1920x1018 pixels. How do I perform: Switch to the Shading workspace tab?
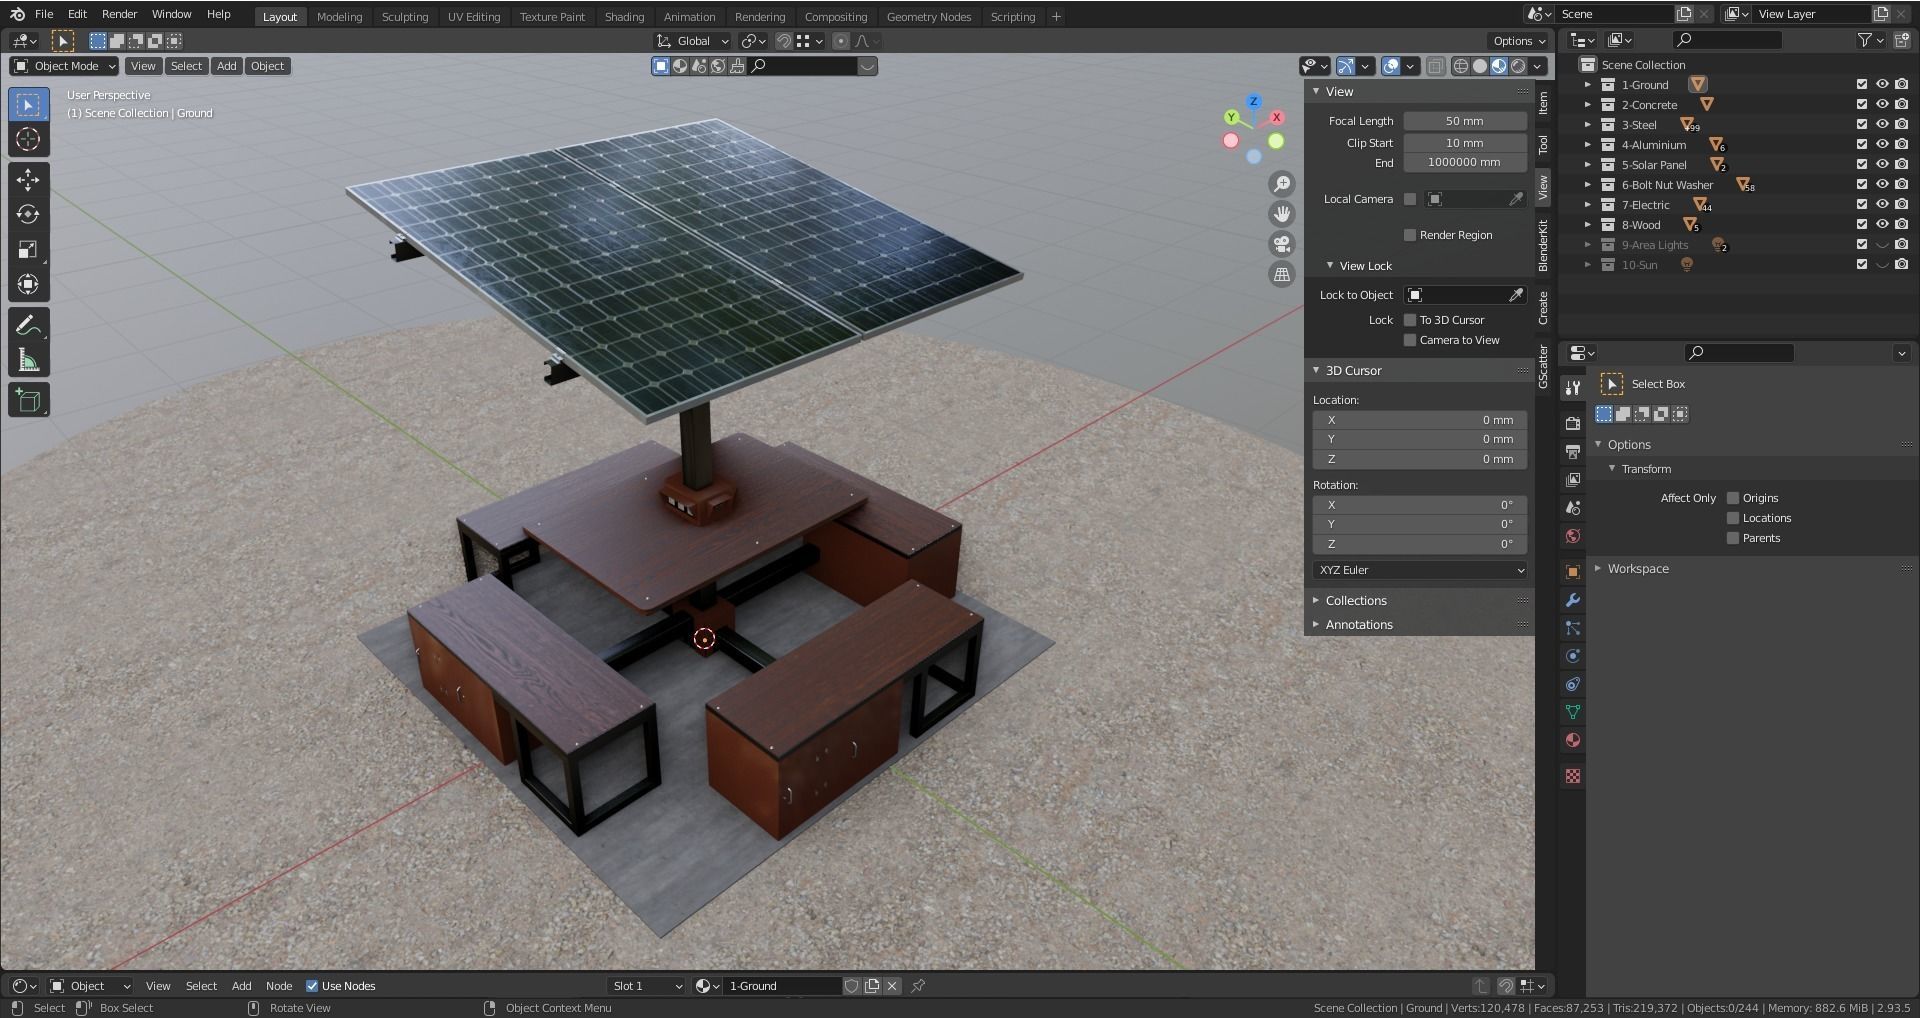pyautogui.click(x=624, y=17)
